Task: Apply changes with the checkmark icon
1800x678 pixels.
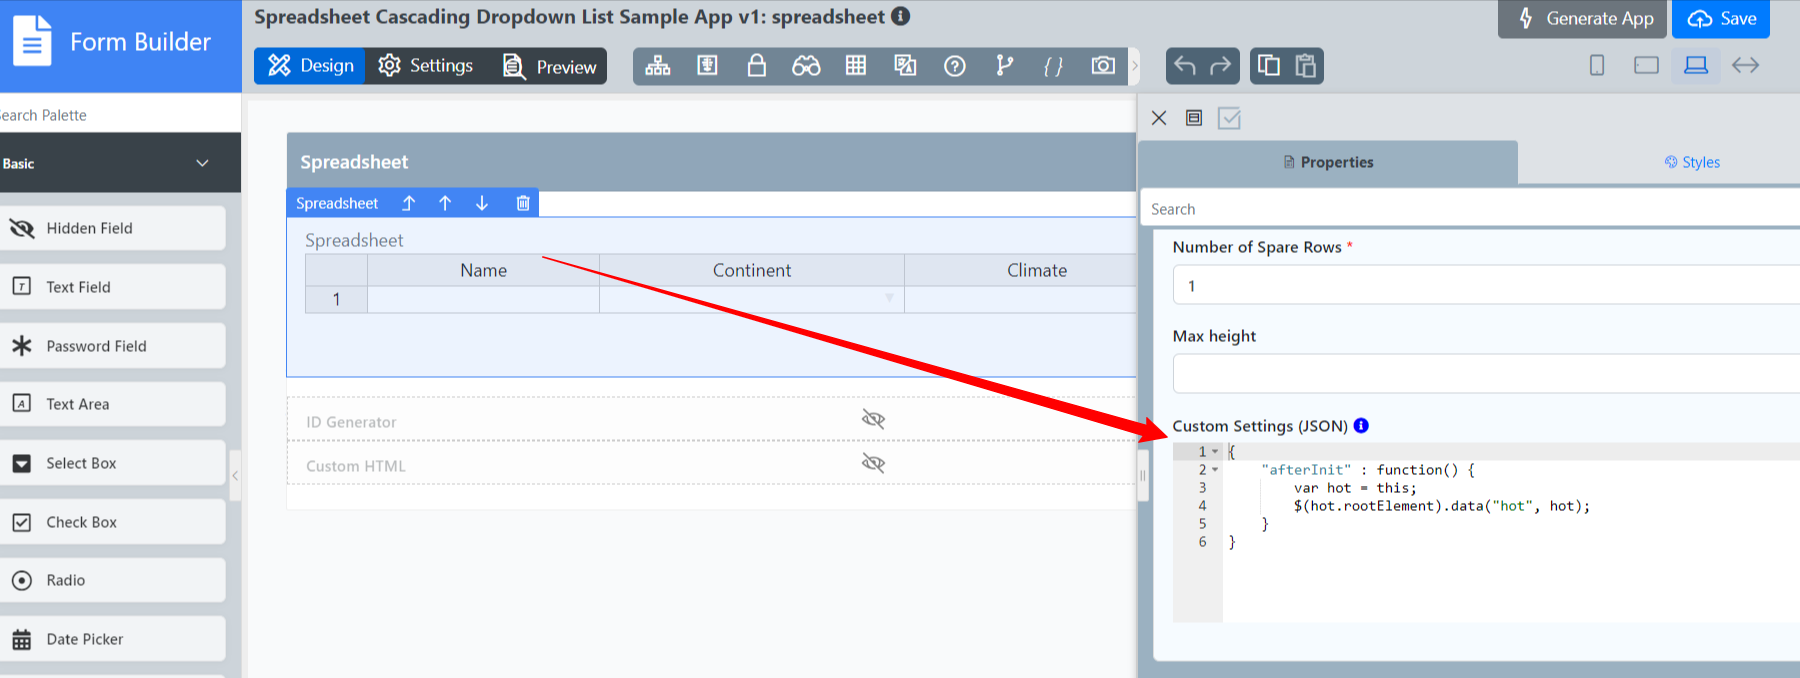Action: coord(1230,118)
